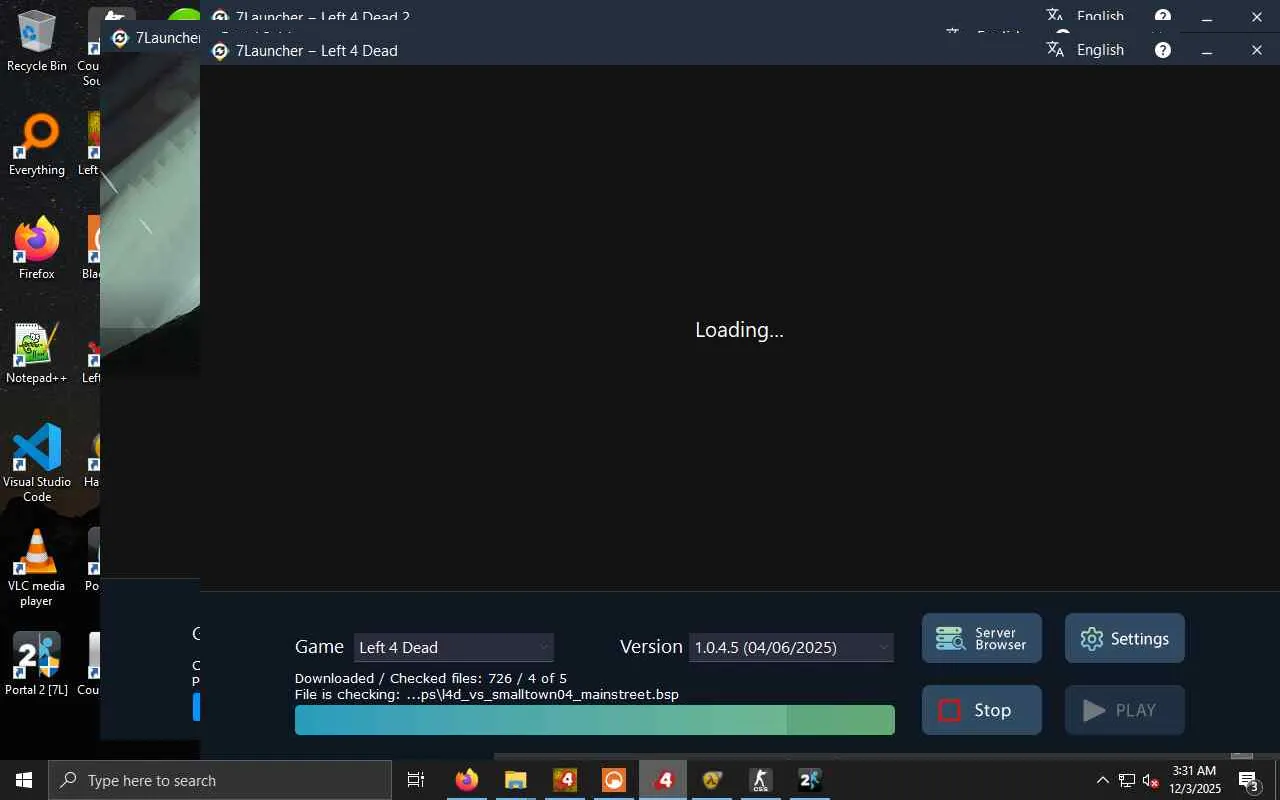This screenshot has height=800, width=1280.
Task: Open the clock showing 3:31 AM
Action: [x=1195, y=780]
